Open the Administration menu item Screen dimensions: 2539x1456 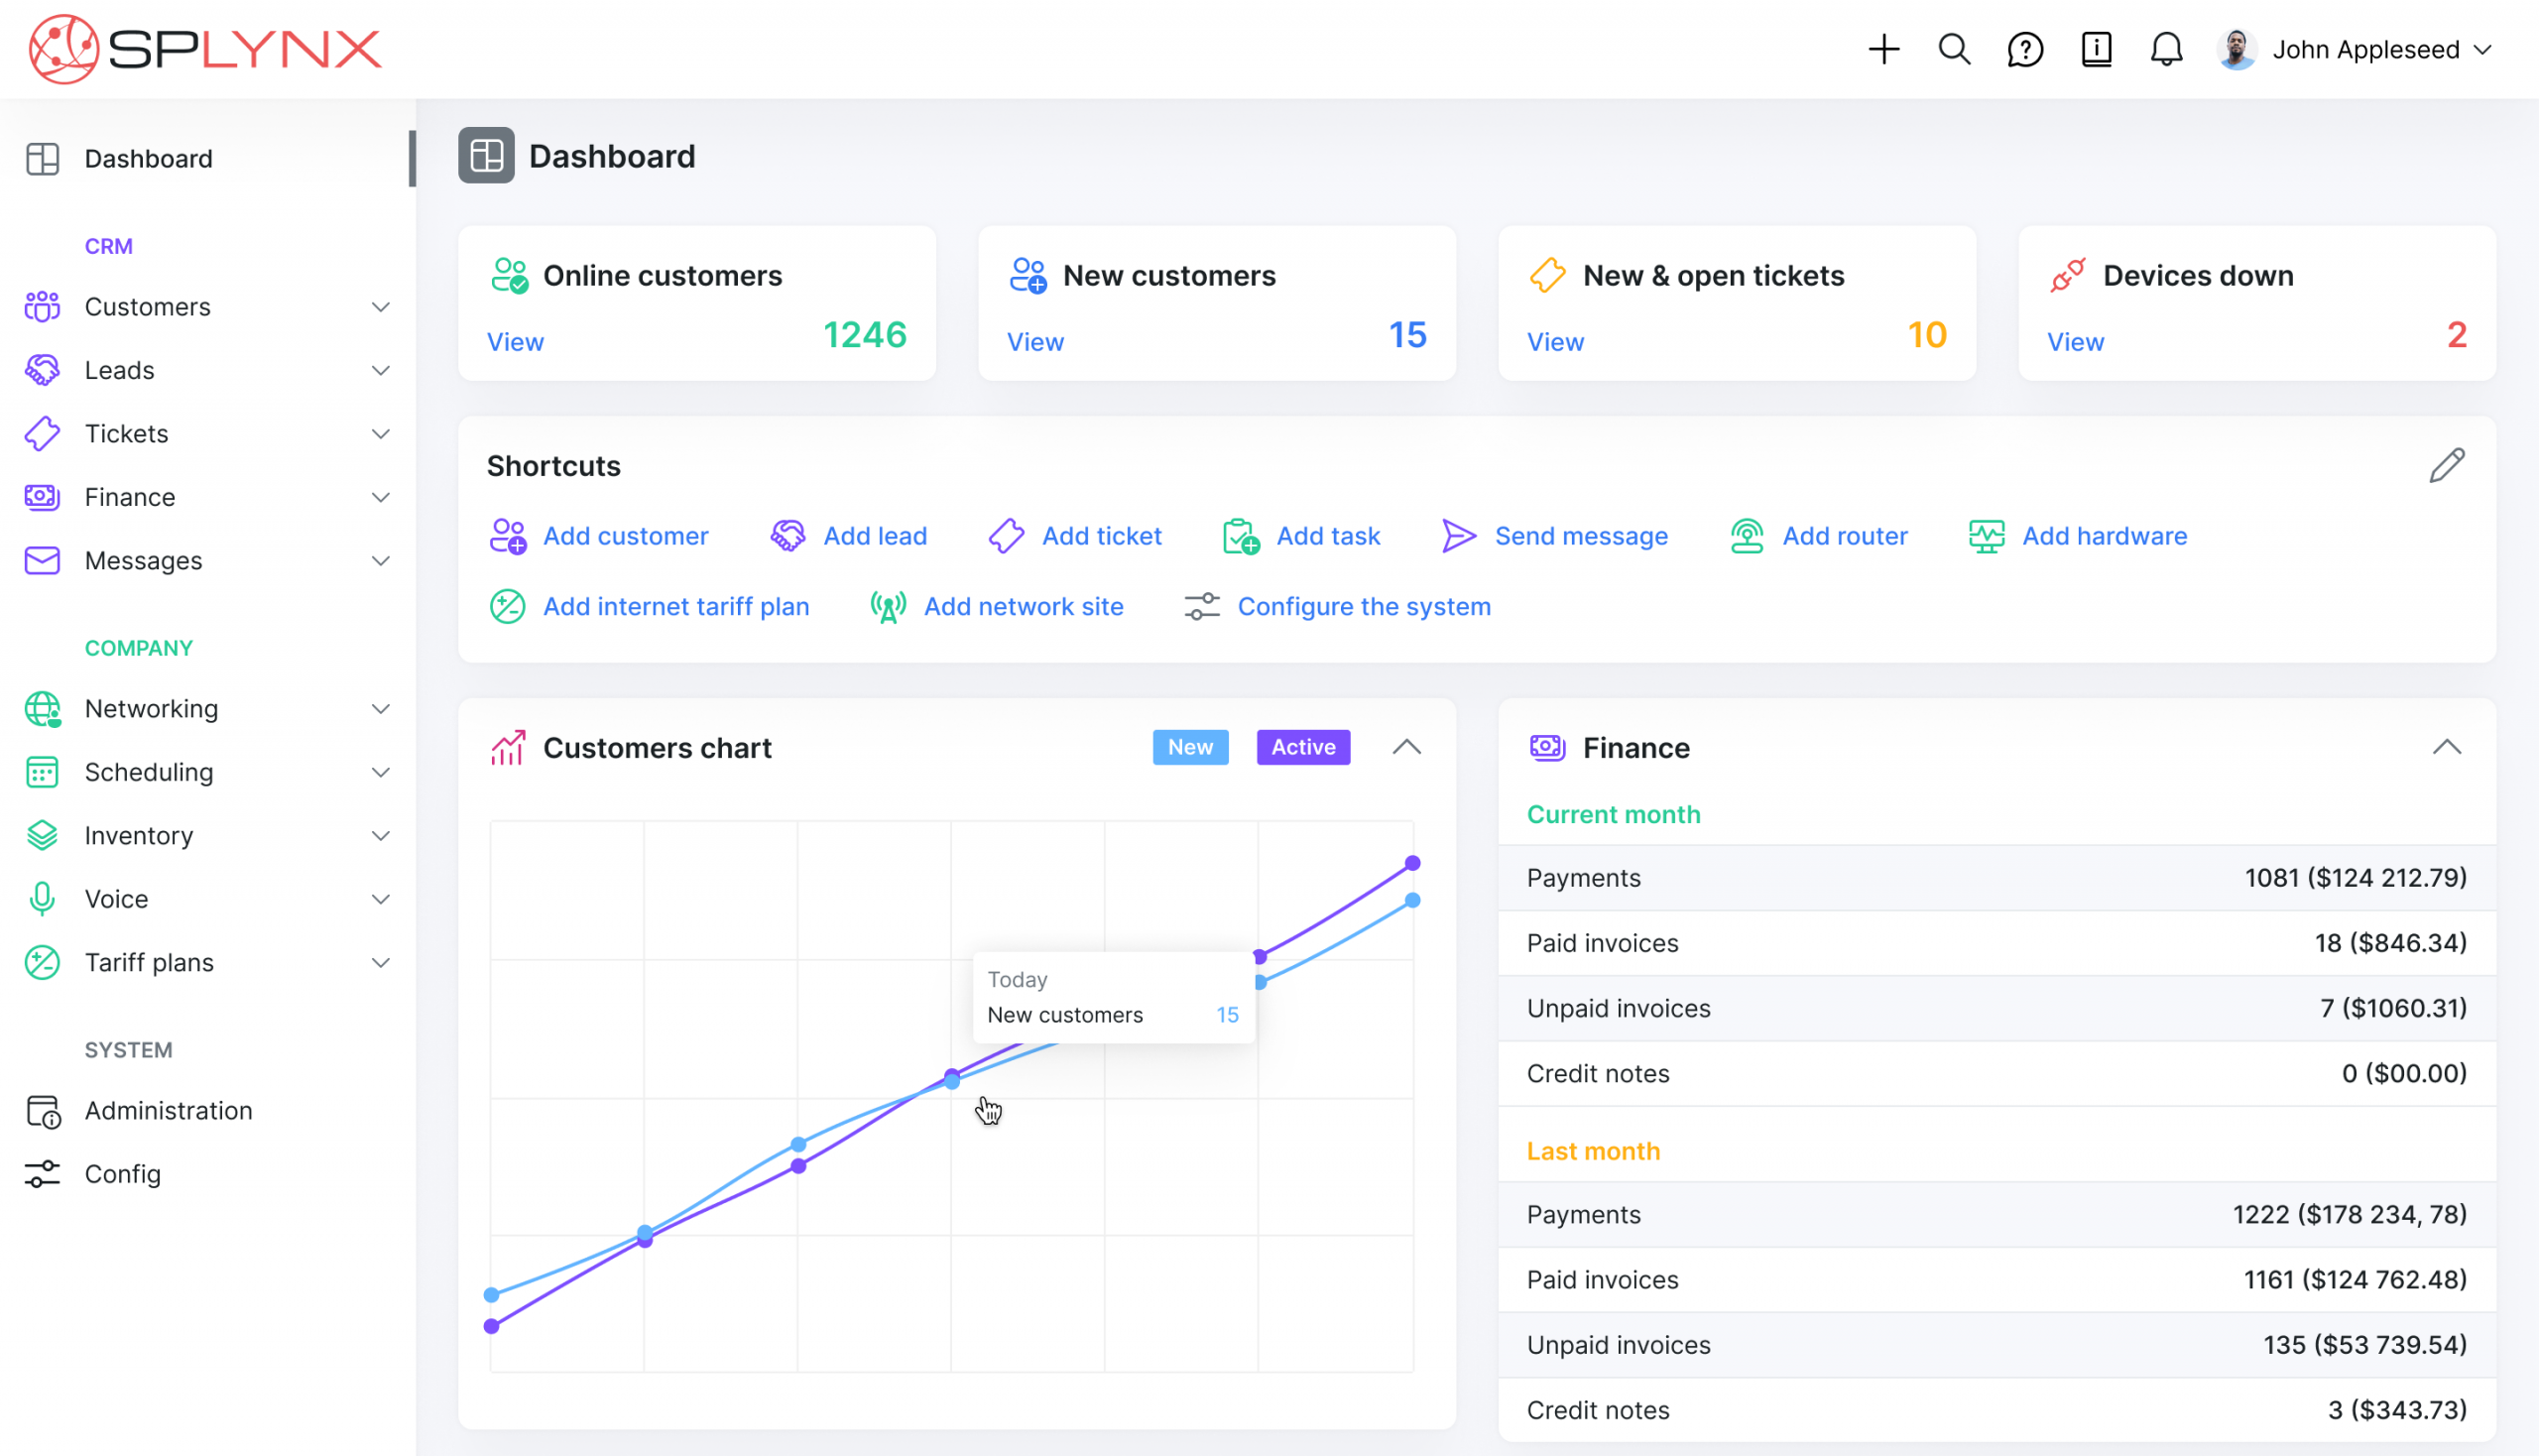pyautogui.click(x=168, y=1110)
